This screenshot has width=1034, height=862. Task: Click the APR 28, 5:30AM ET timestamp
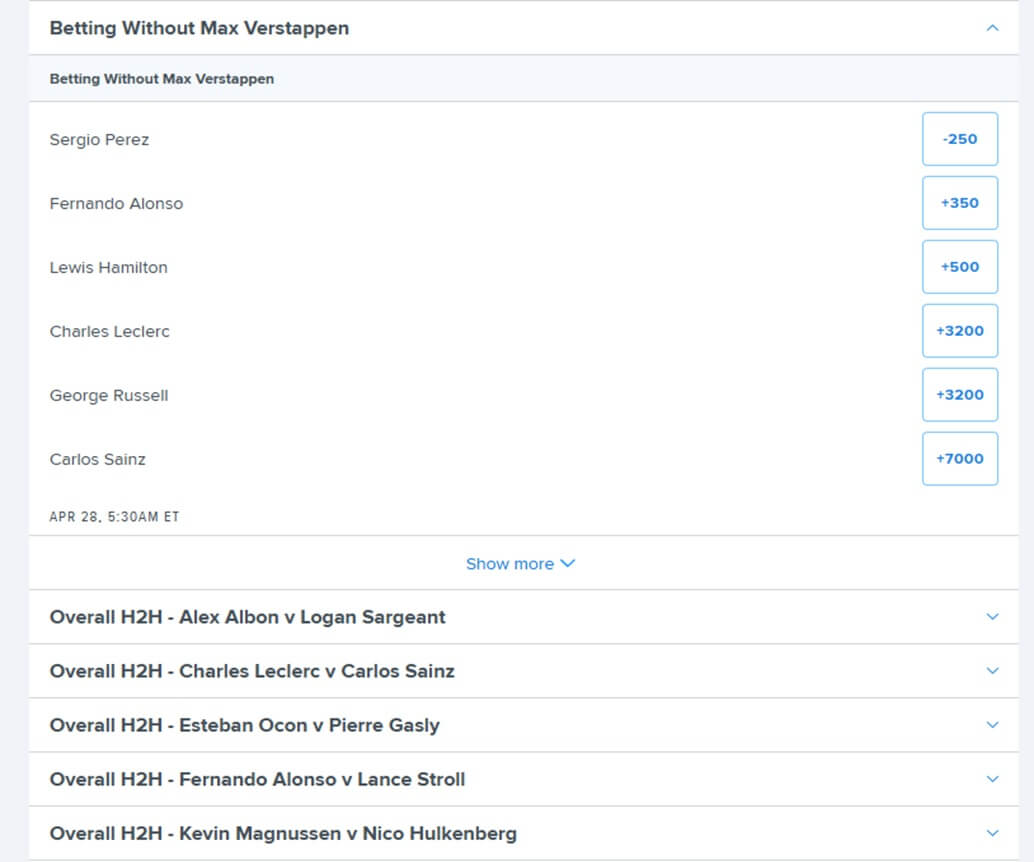click(114, 517)
